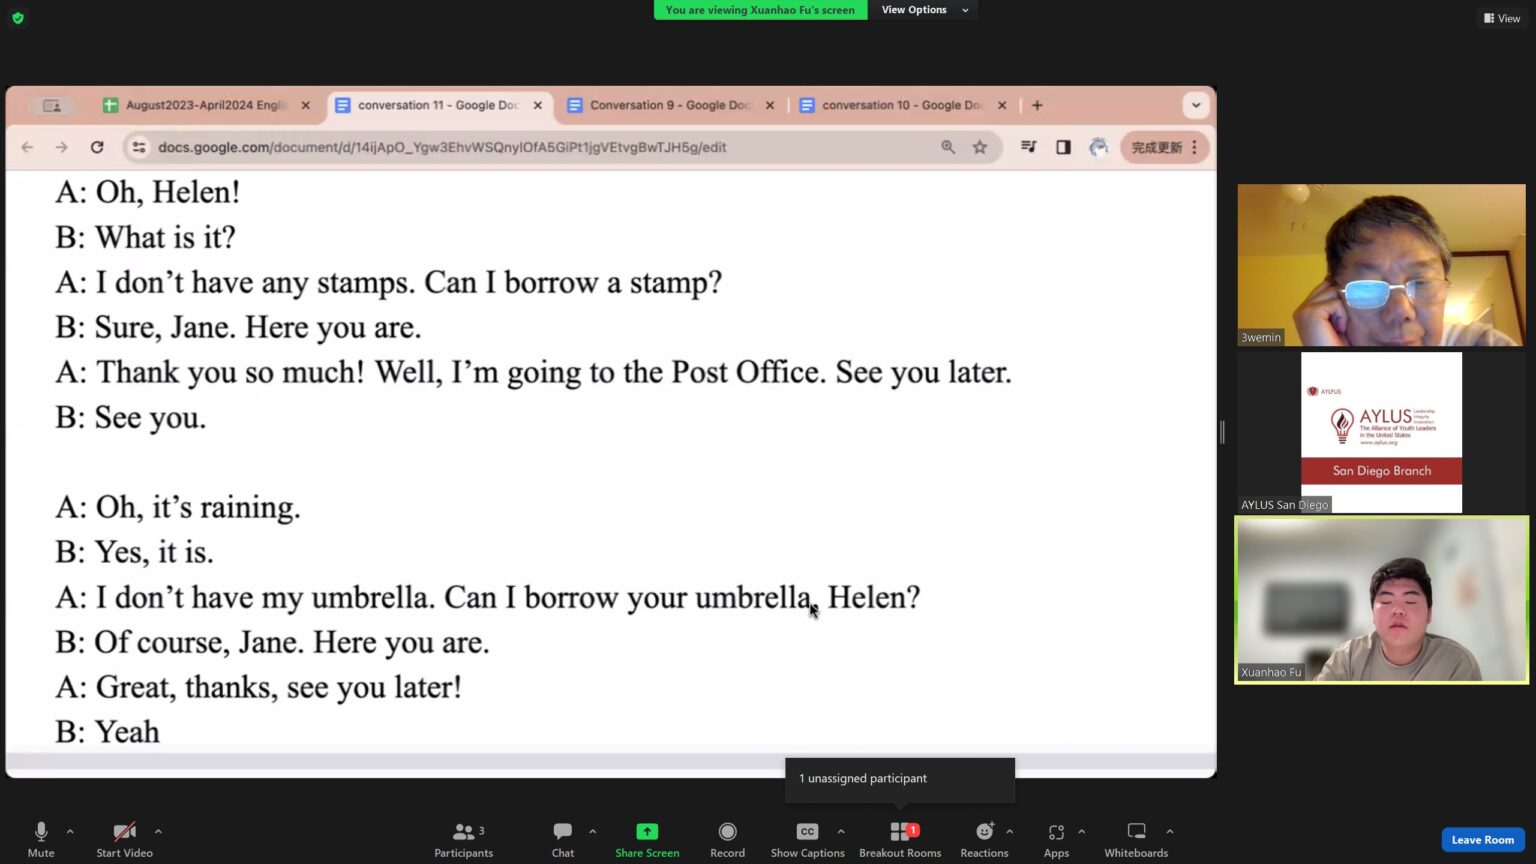
Task: Expand reactions options arrow
Action: (1010, 831)
